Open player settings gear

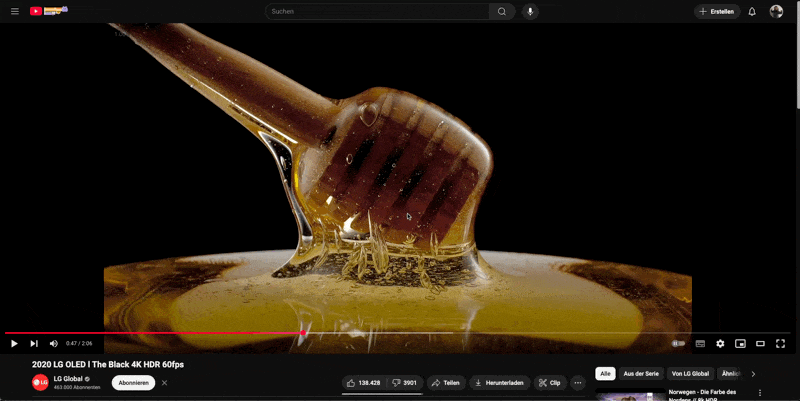720,343
